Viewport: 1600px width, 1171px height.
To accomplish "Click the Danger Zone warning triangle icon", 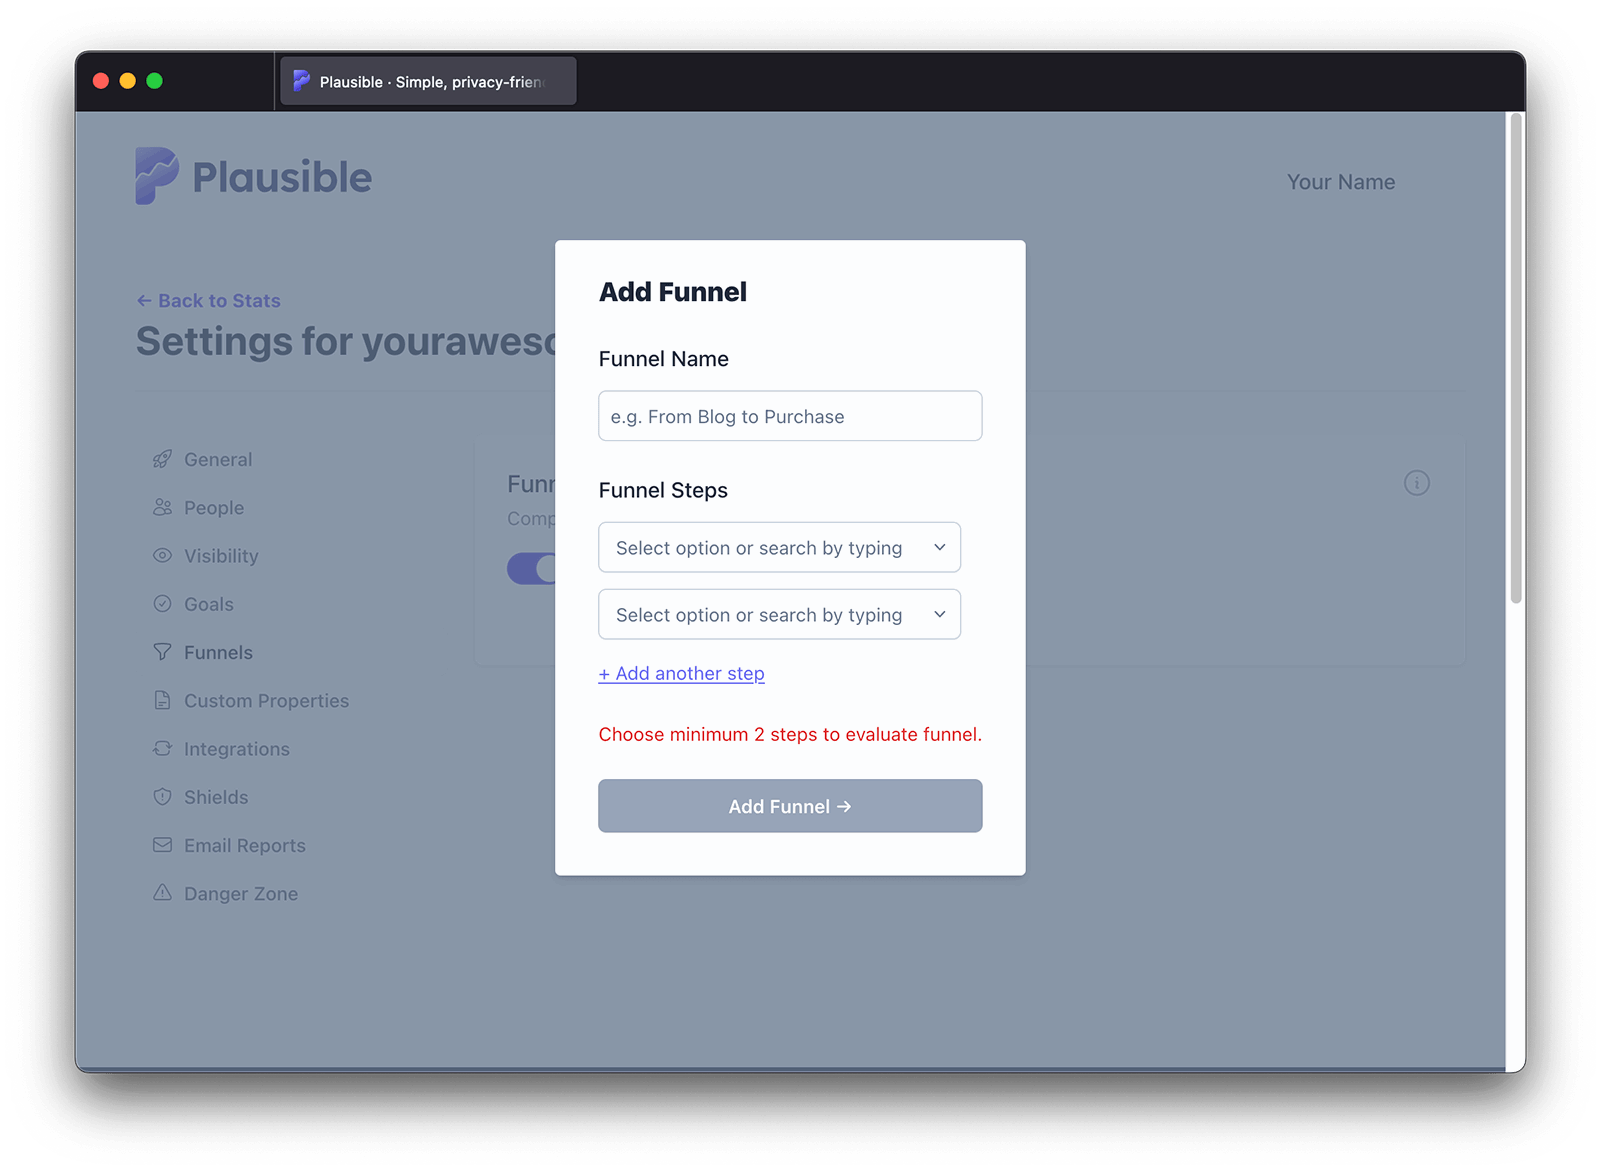I will coord(162,893).
